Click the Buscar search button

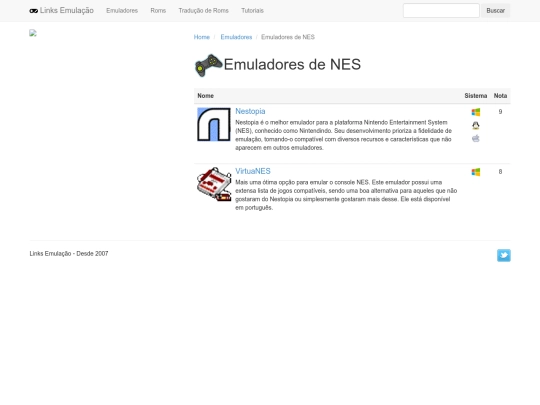click(496, 11)
